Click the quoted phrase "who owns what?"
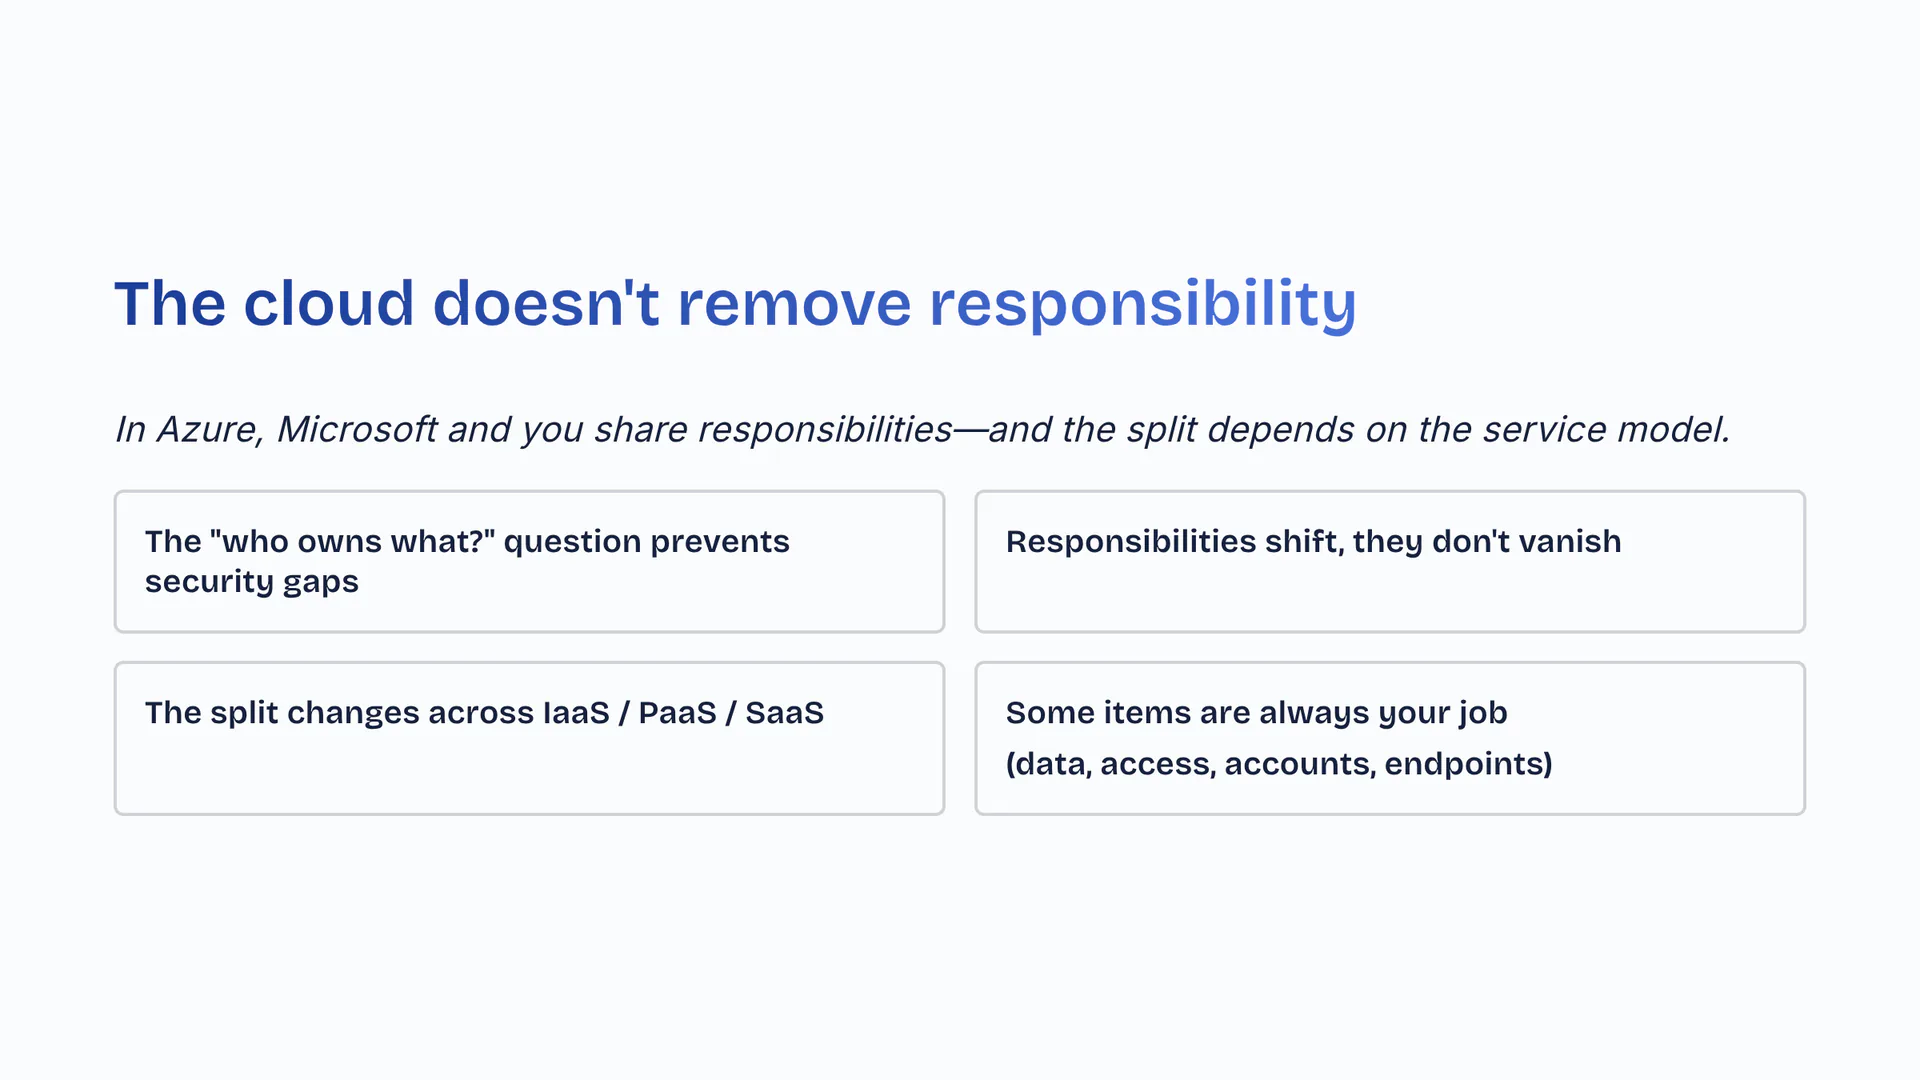The image size is (1920, 1080). tap(353, 541)
